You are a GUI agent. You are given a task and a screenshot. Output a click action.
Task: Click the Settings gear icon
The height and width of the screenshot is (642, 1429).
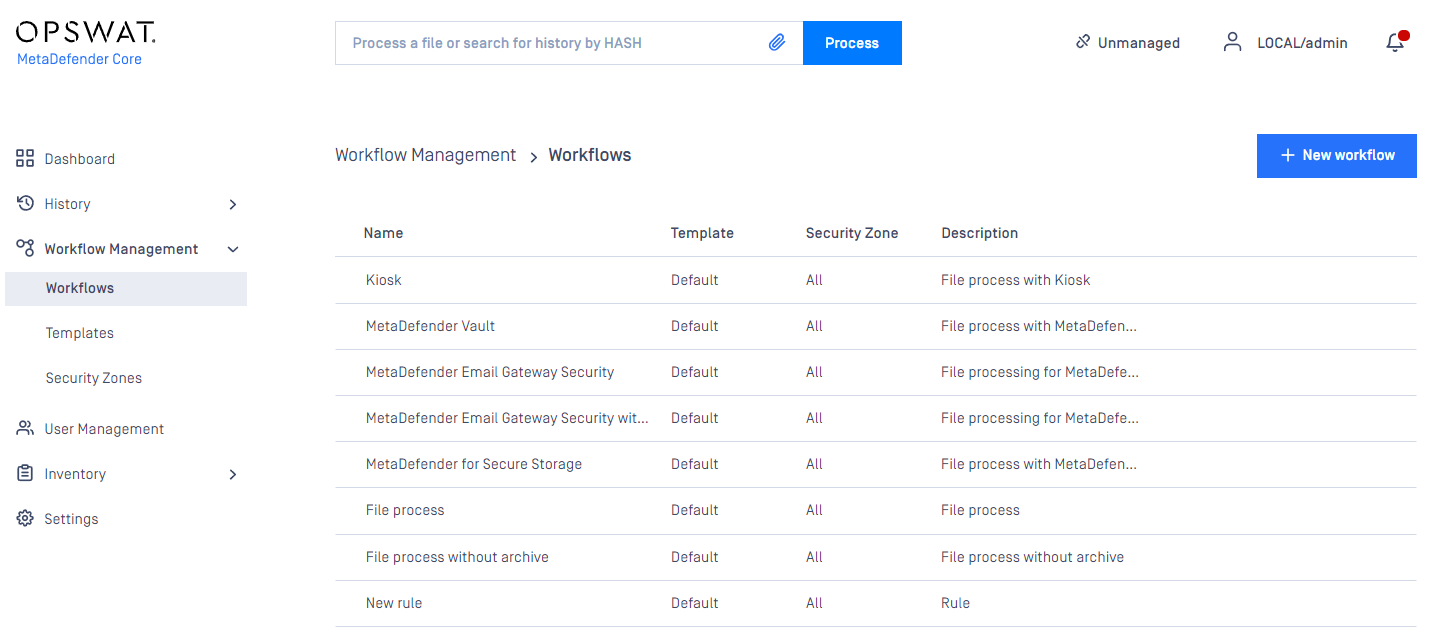[x=25, y=518]
